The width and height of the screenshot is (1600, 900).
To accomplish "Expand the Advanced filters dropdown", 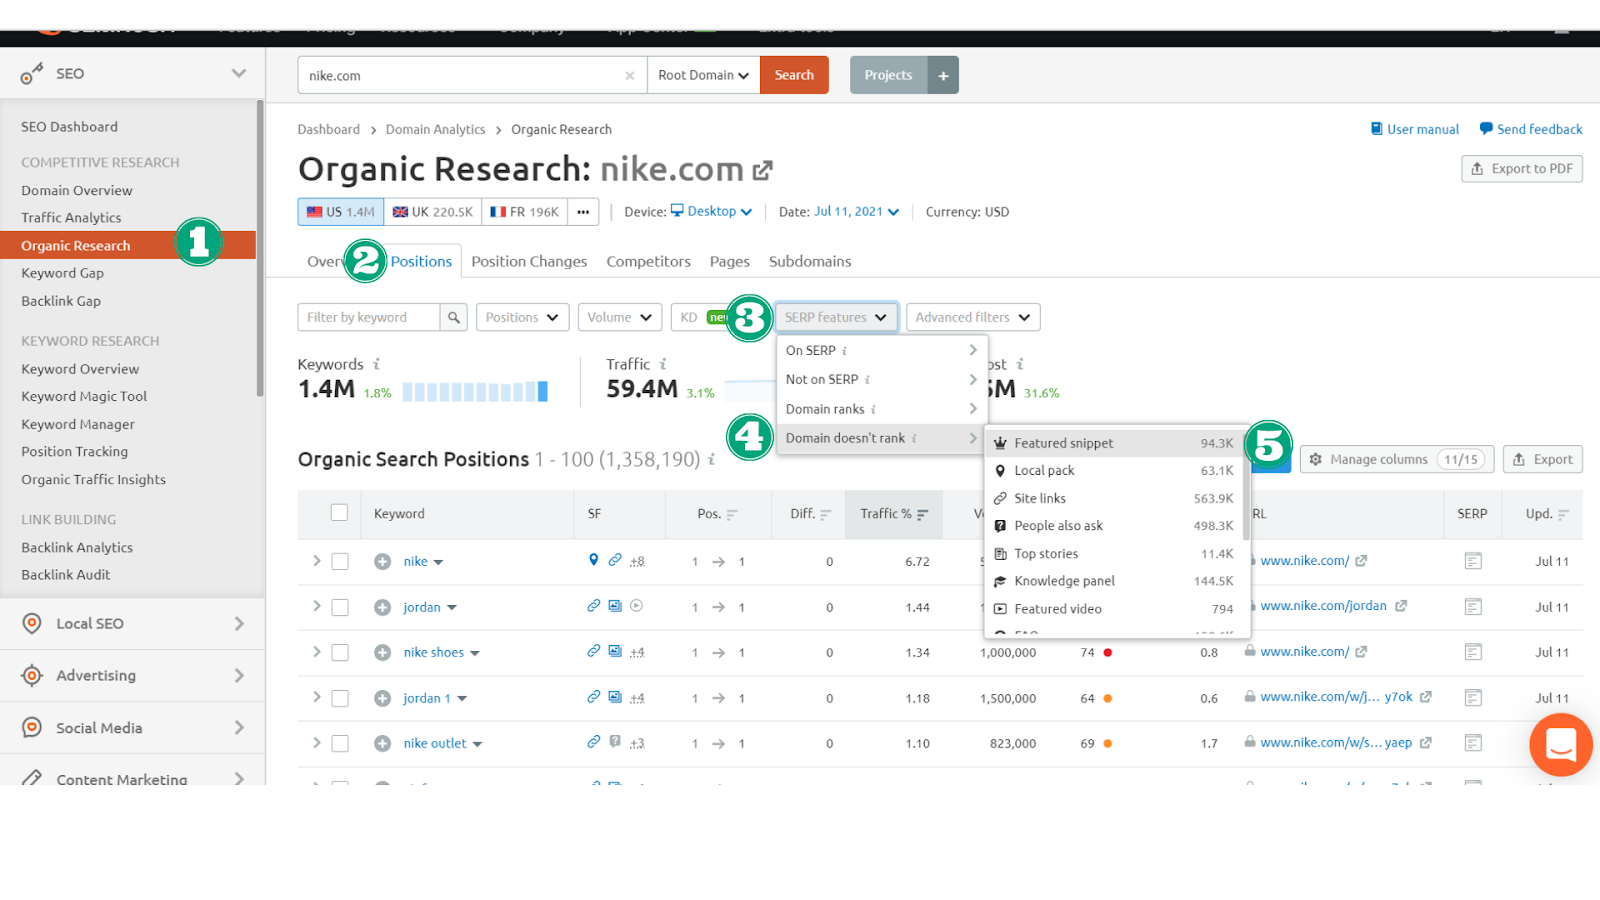I will click(972, 318).
